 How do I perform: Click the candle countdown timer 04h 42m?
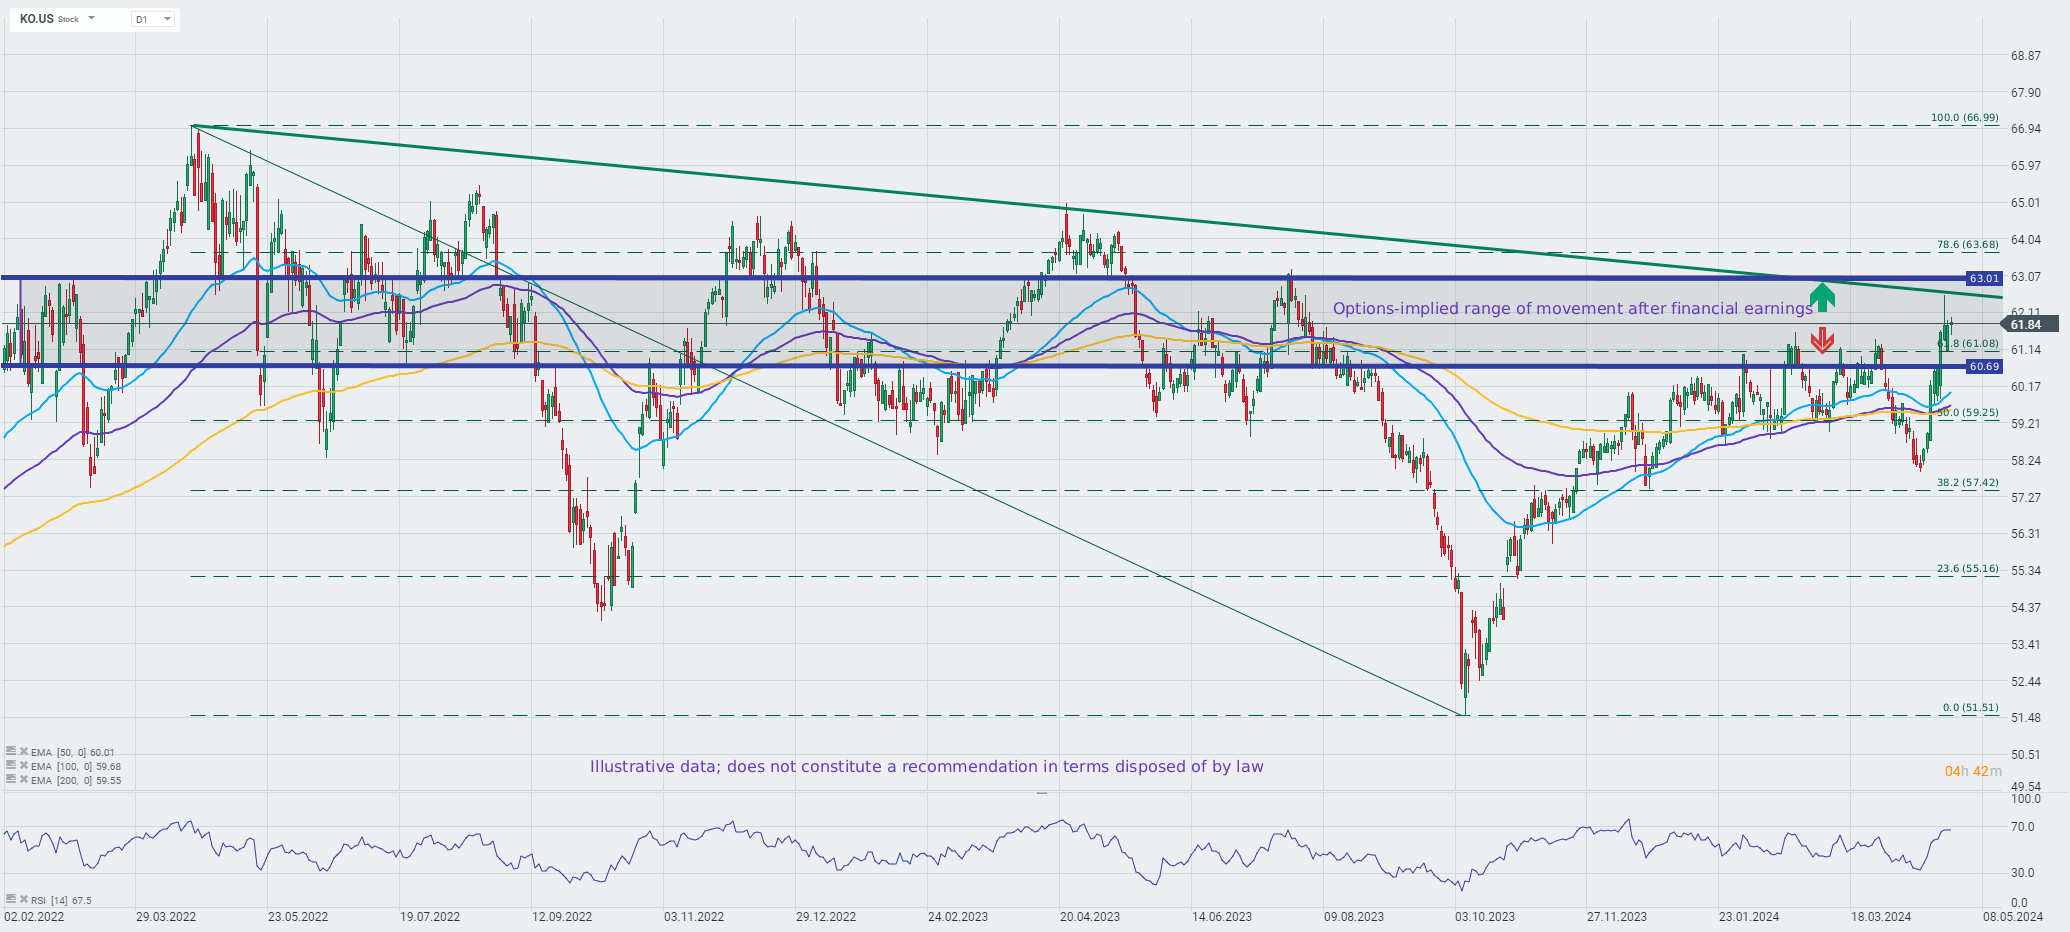point(1973,771)
